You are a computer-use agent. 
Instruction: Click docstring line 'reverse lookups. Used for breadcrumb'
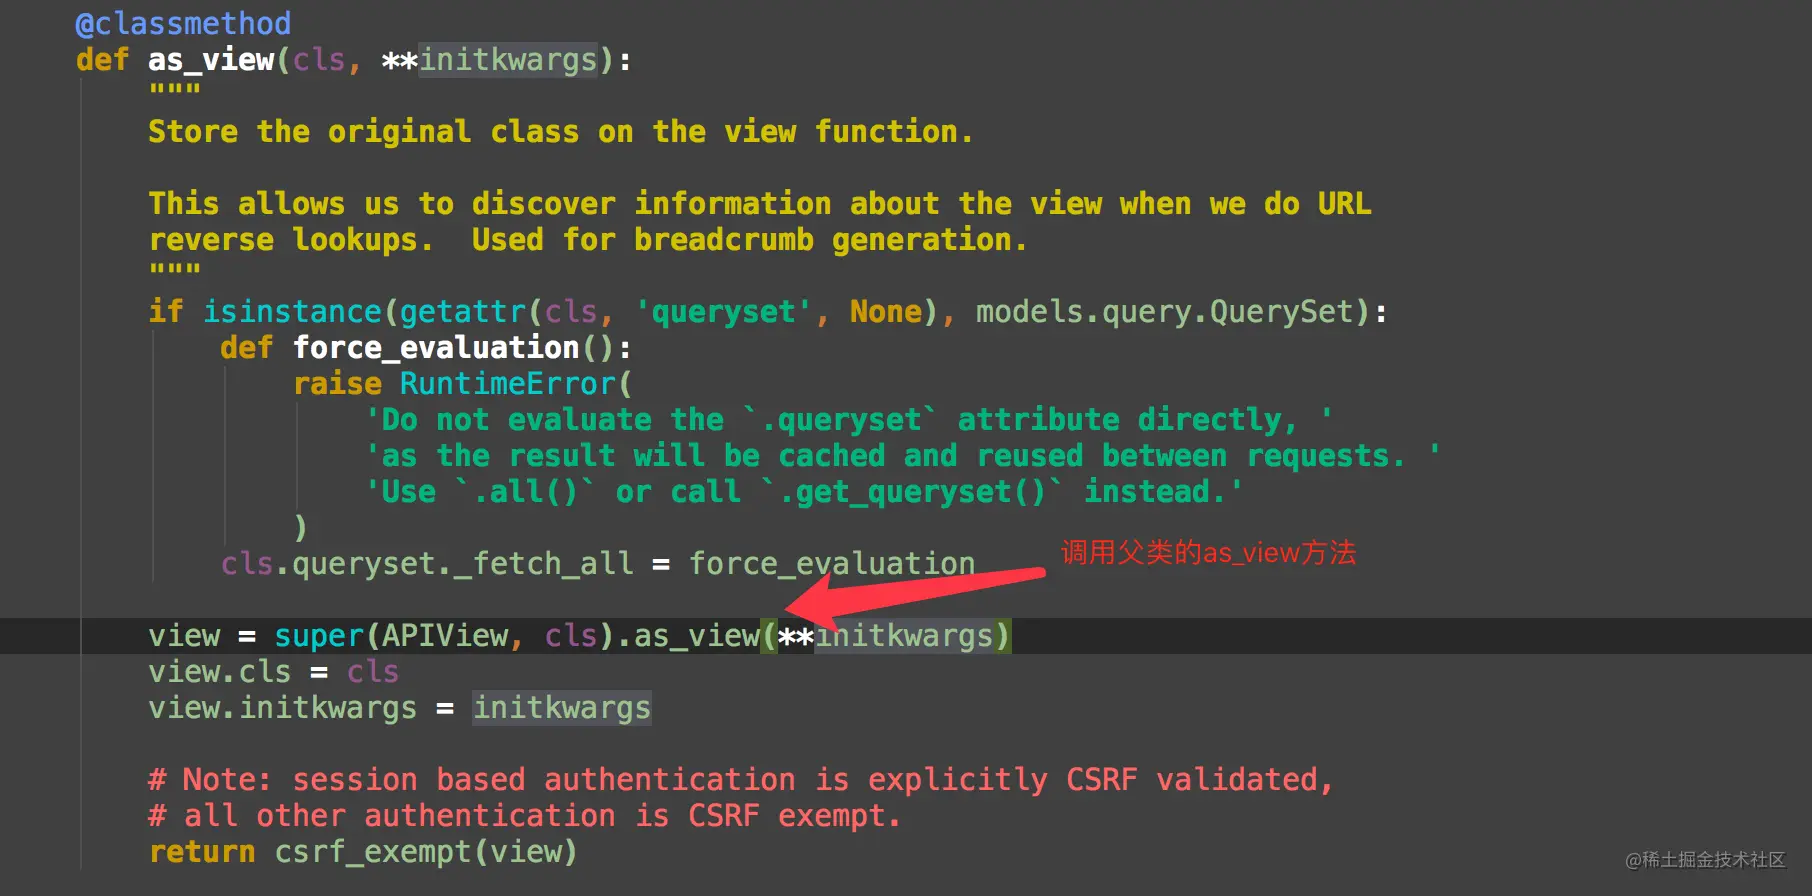tap(588, 240)
